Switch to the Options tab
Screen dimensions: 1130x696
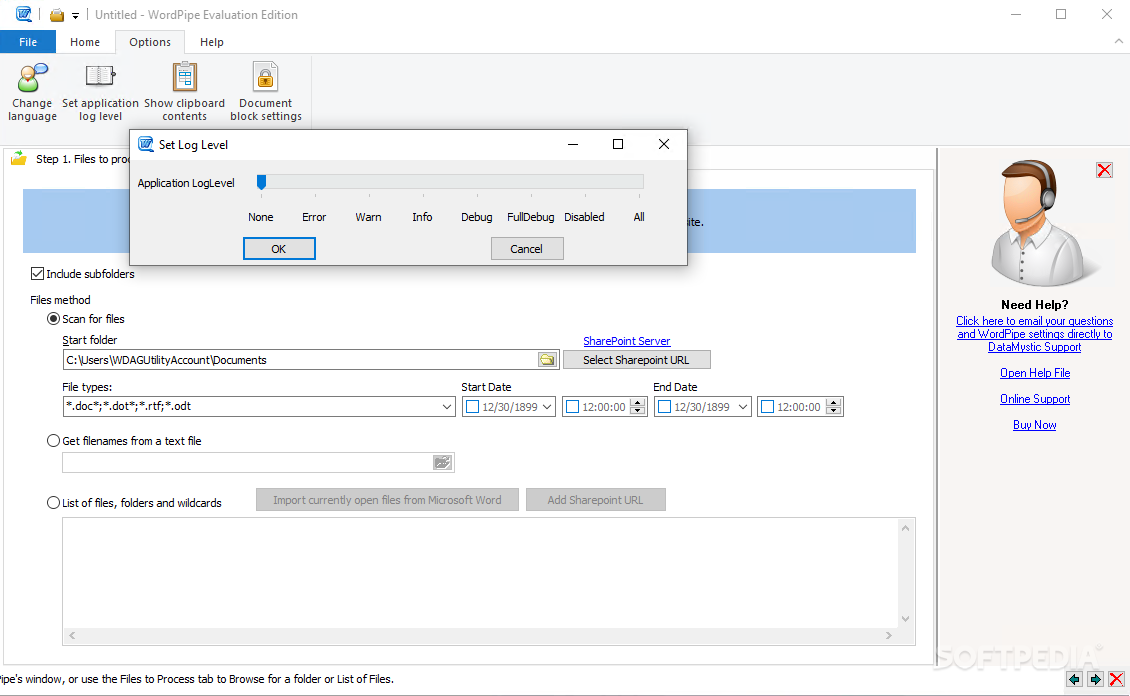(x=150, y=42)
